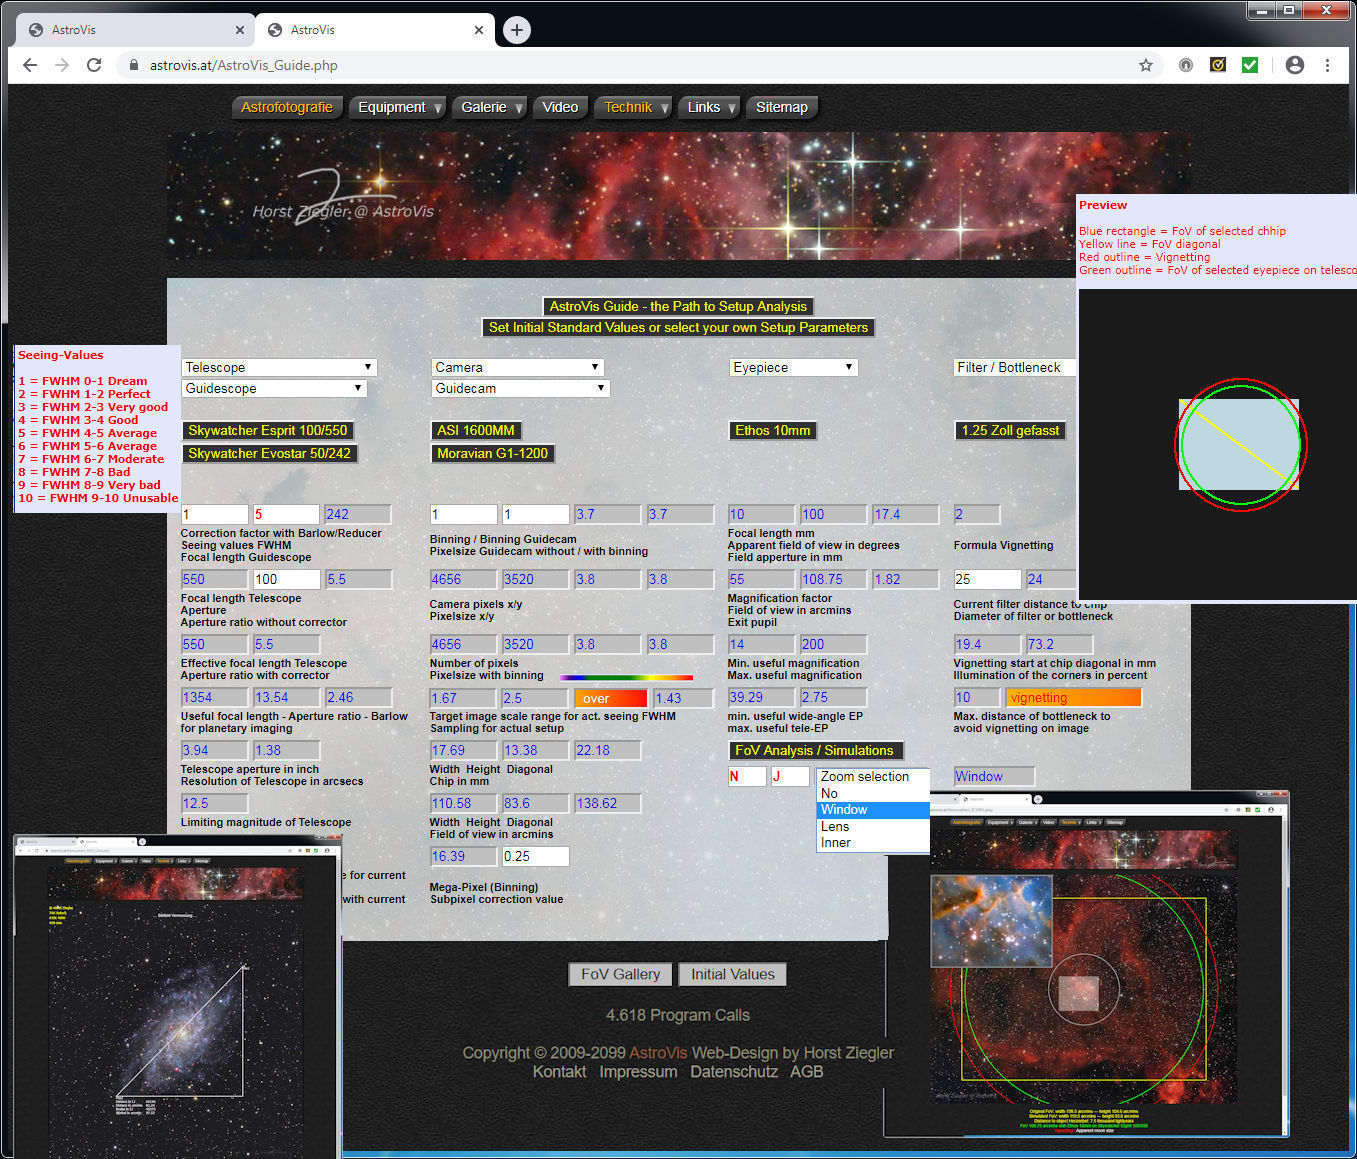Screen dimensions: 1357x1159
Task: Click the seeing value FWHM field showing 5
Action: coord(286,514)
